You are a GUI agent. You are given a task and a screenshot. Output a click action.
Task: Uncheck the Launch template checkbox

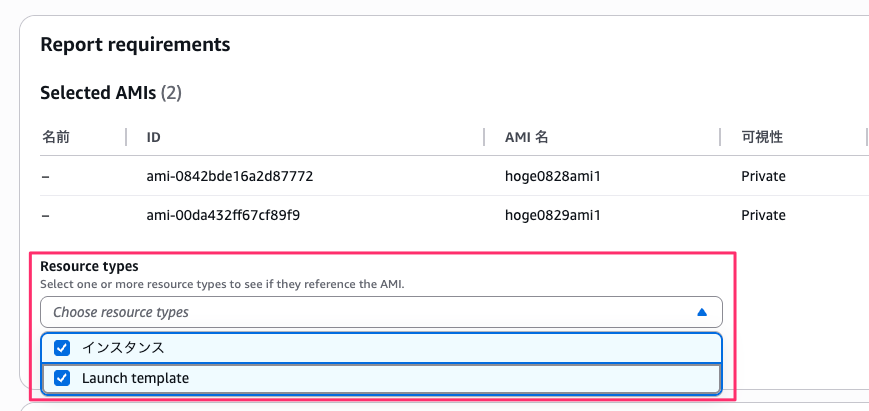click(62, 378)
